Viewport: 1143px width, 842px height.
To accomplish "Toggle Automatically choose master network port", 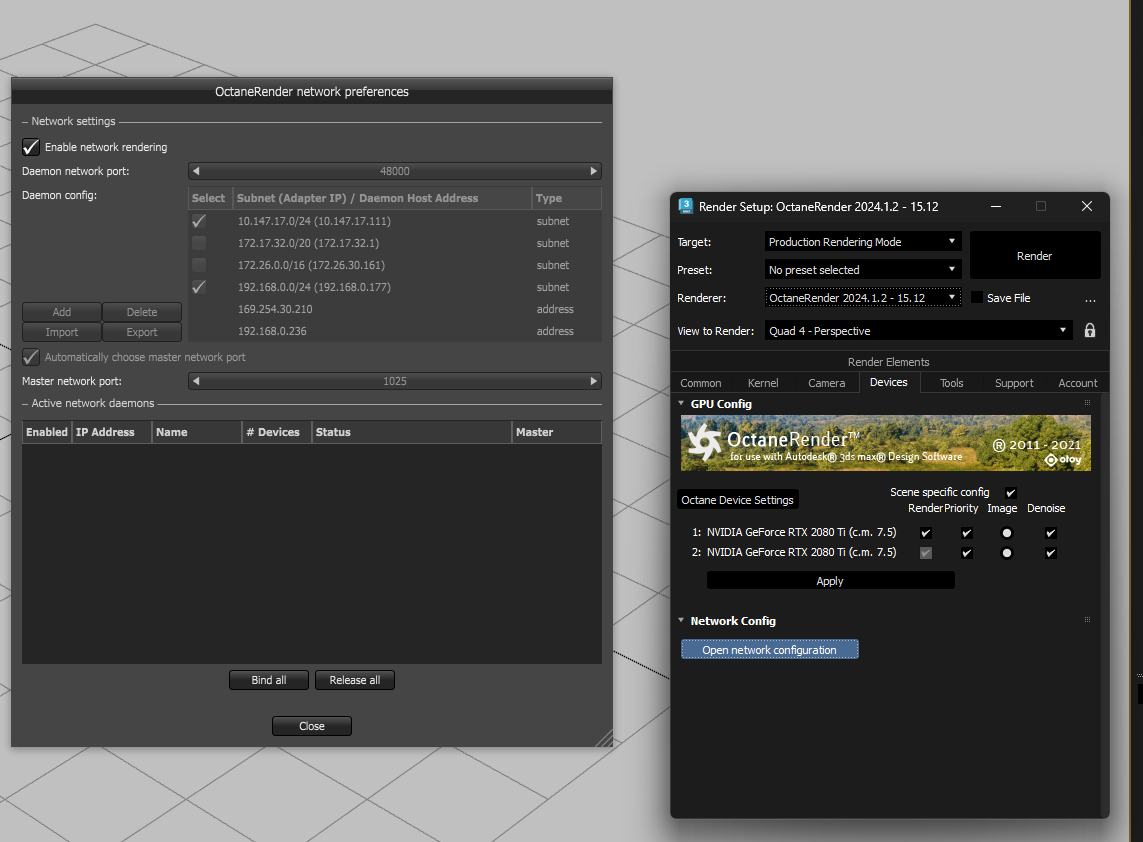I will [x=31, y=357].
